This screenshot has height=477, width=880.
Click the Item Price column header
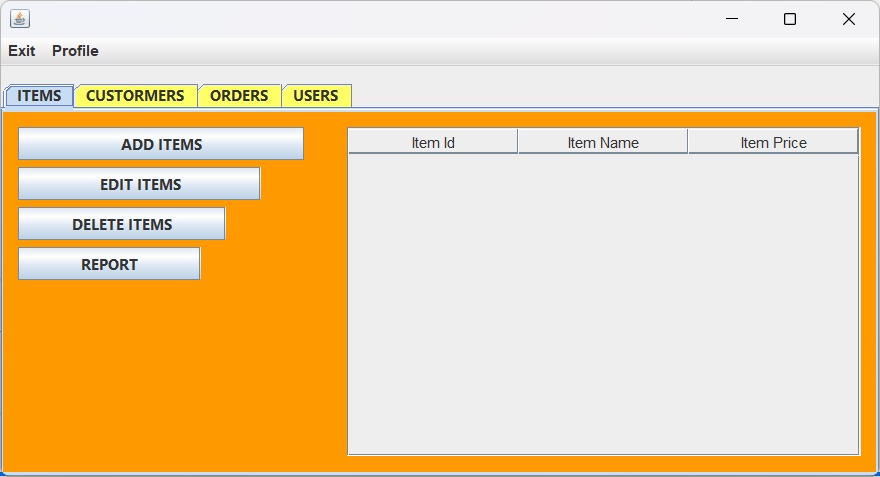tap(773, 142)
